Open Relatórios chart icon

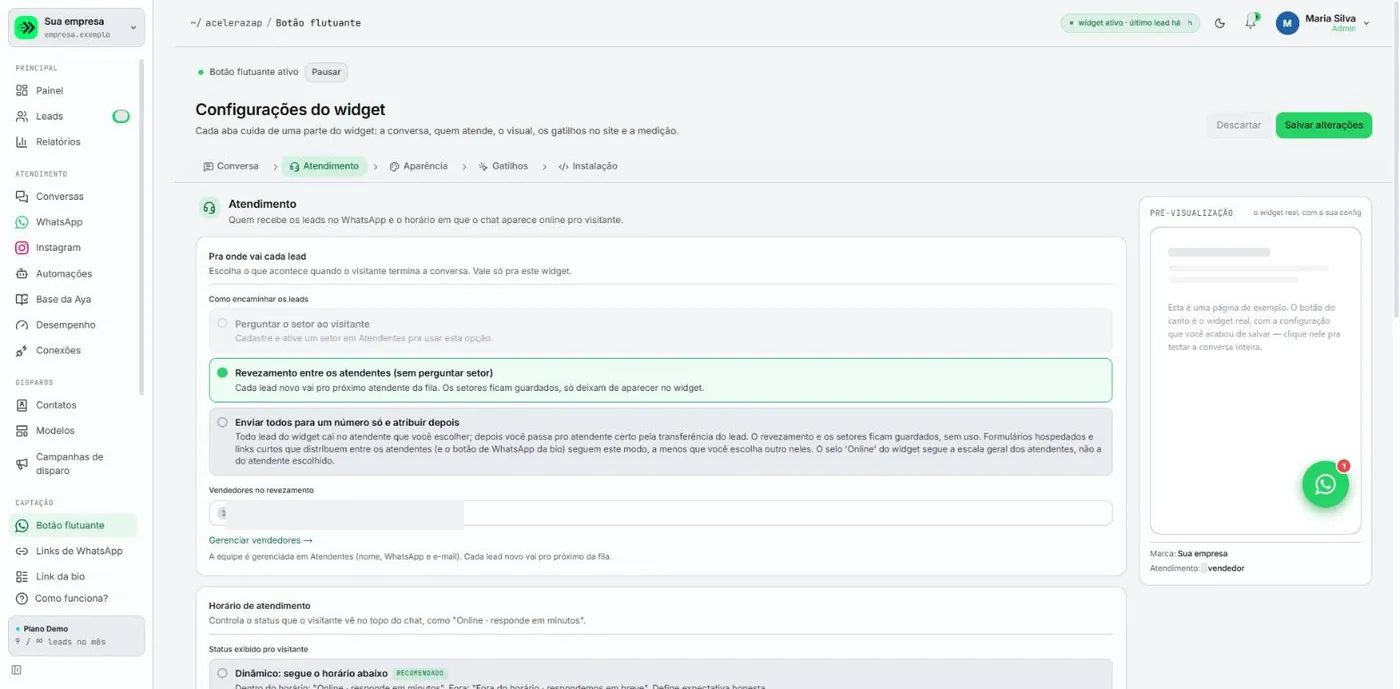click(22, 142)
